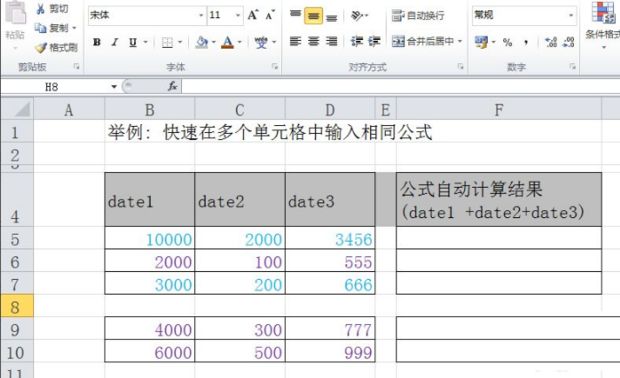Toggle Italic formatting
Image resolution: width=620 pixels, height=378 pixels.
coord(115,42)
